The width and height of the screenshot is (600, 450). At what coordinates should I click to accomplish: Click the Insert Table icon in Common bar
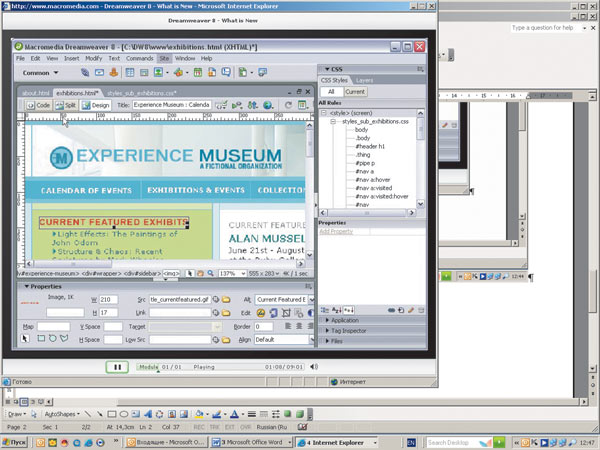(130, 72)
